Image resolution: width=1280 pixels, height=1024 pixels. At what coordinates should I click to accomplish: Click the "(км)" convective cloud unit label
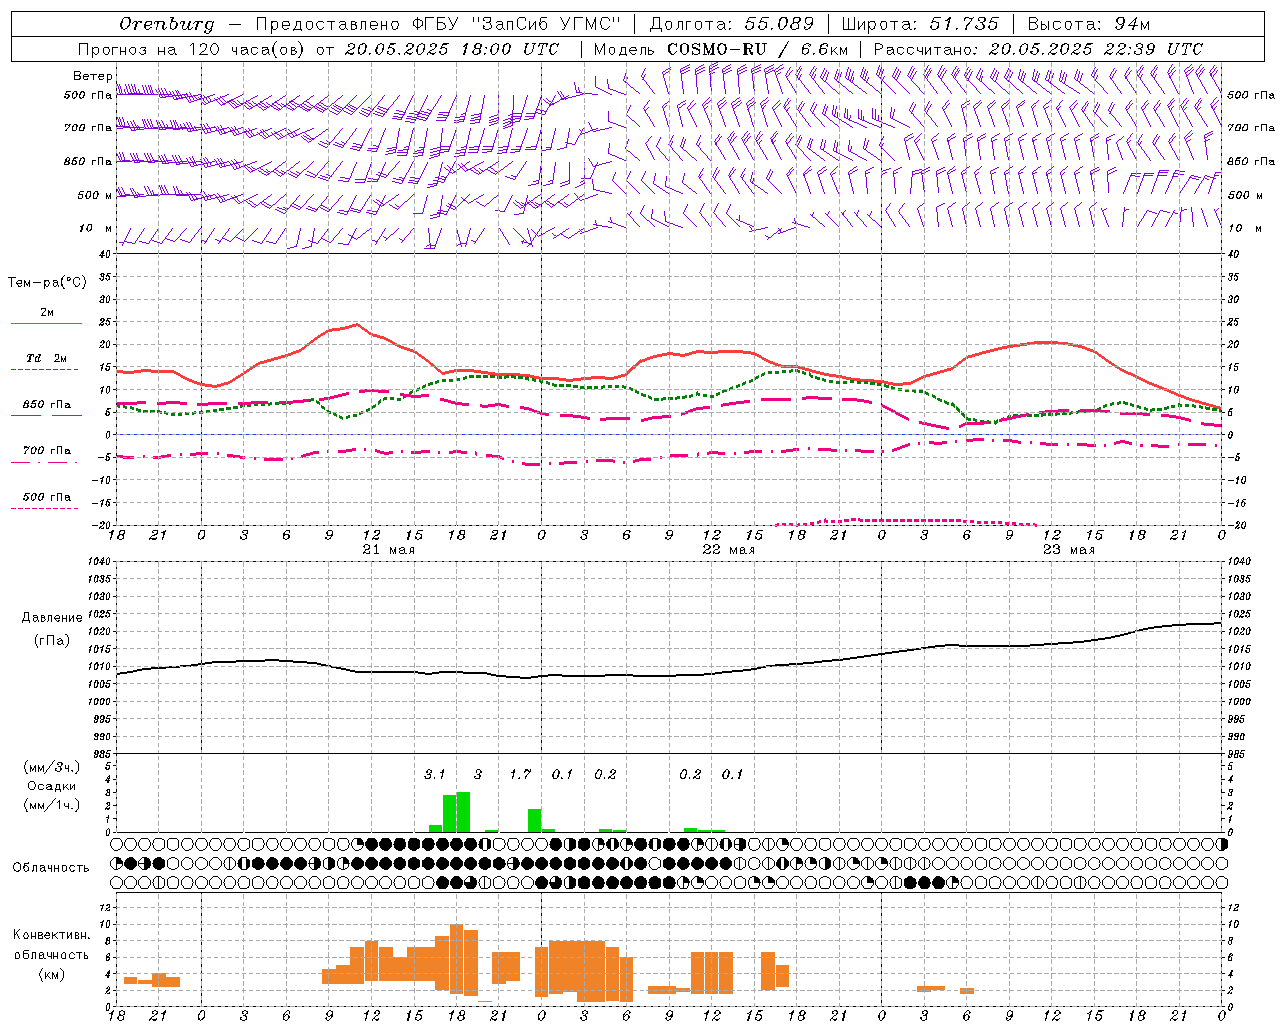51,974
